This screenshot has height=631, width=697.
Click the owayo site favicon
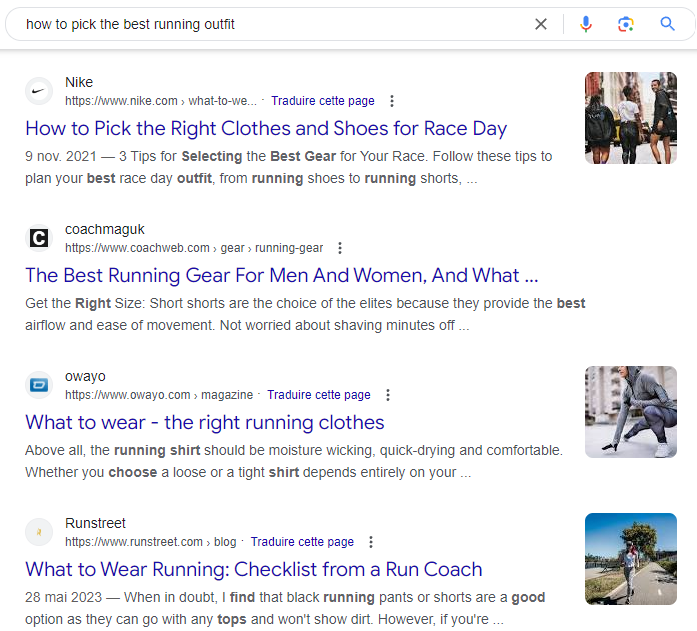(x=39, y=385)
